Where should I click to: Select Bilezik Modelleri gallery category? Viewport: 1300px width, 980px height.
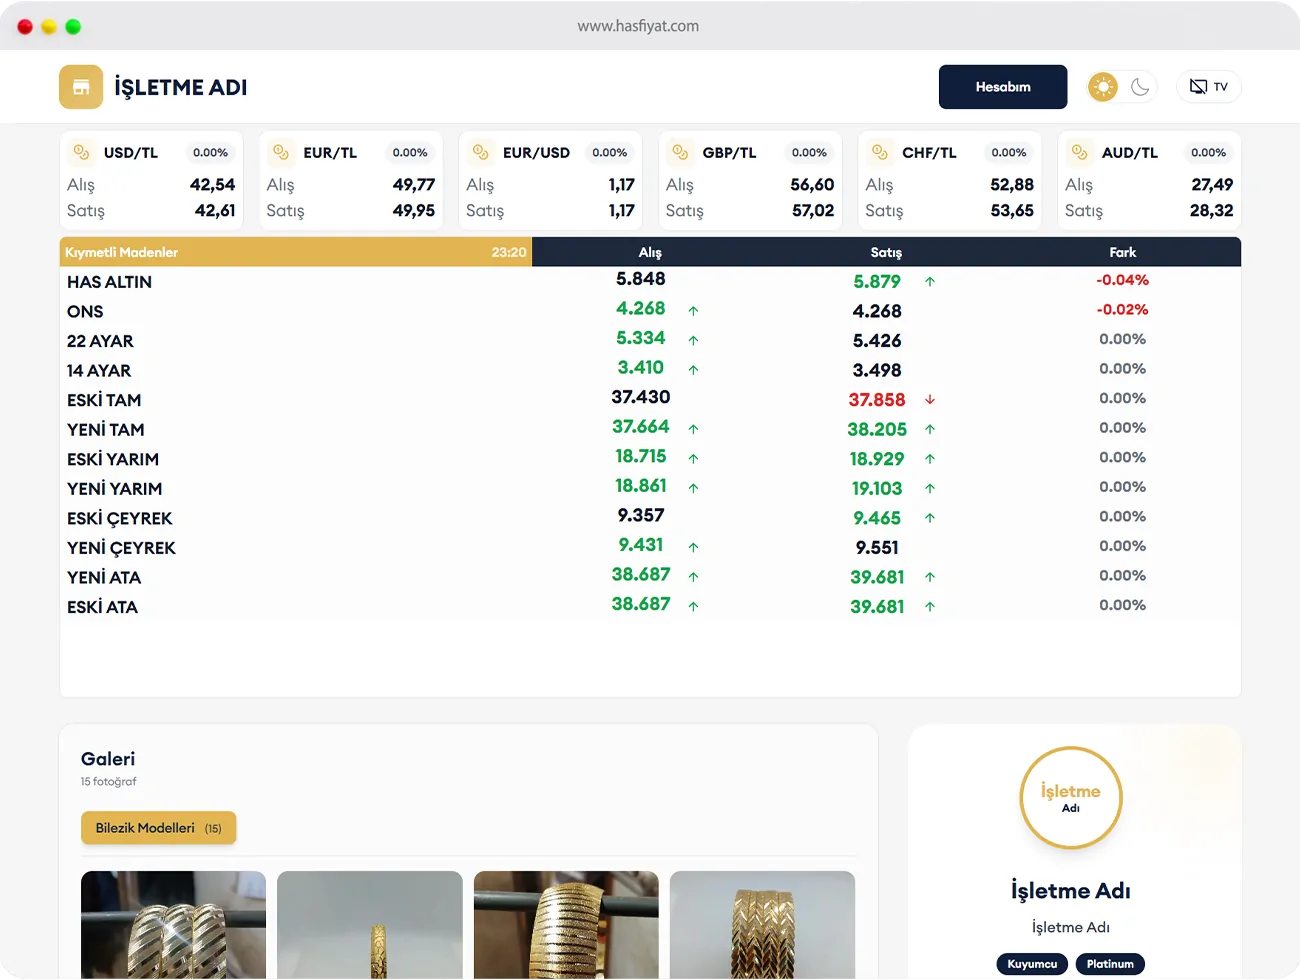click(x=158, y=828)
